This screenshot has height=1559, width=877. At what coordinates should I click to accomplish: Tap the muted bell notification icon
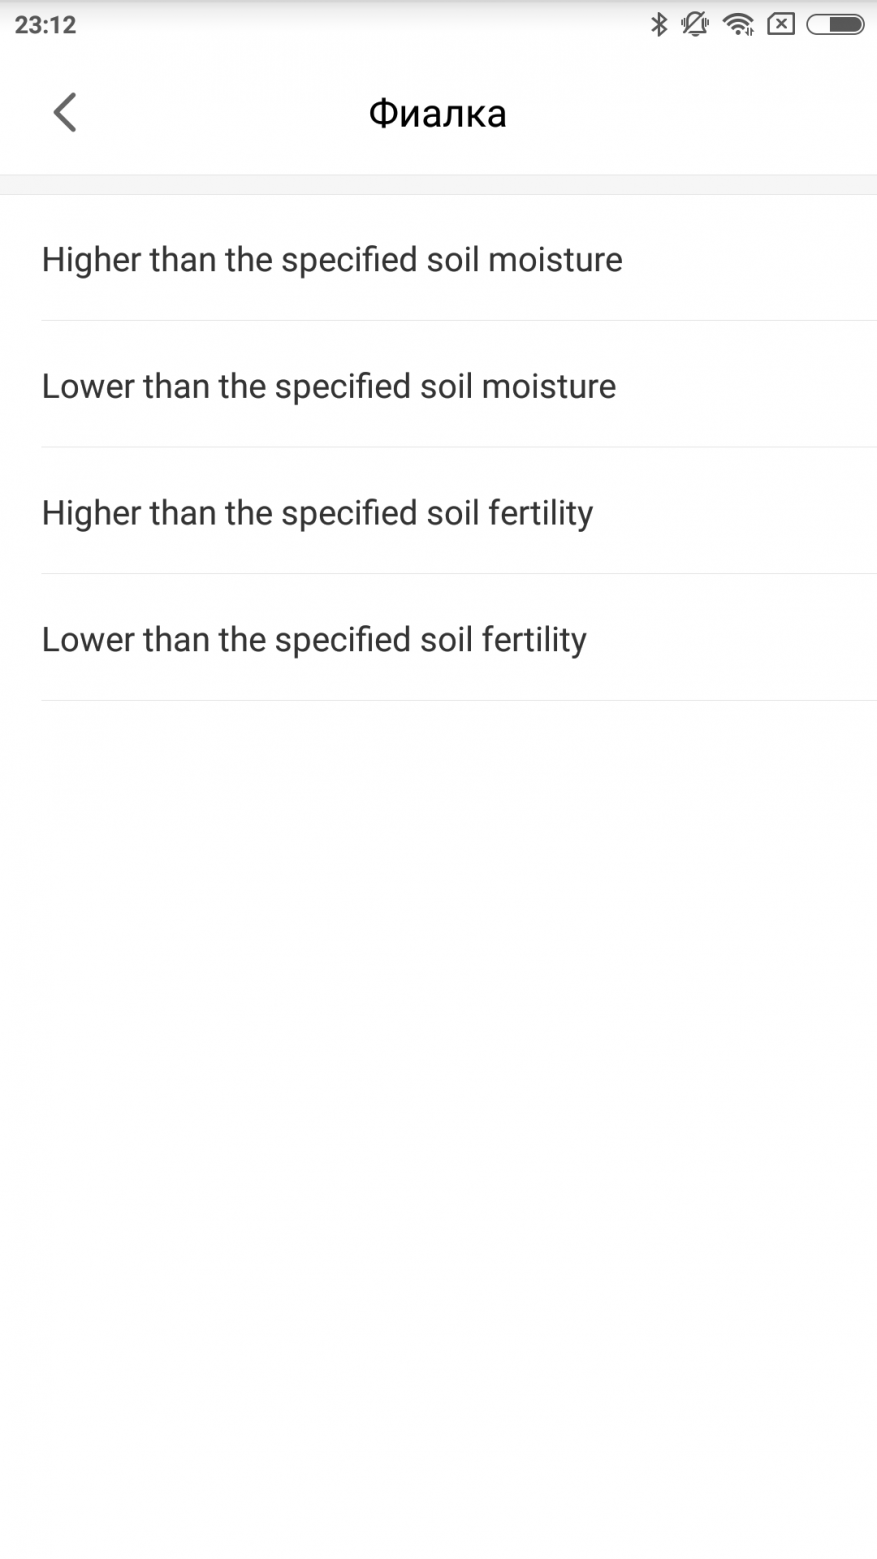(695, 24)
